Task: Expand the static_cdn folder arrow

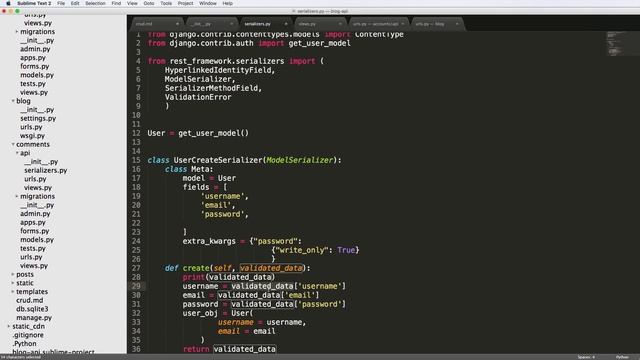Action: (9, 326)
